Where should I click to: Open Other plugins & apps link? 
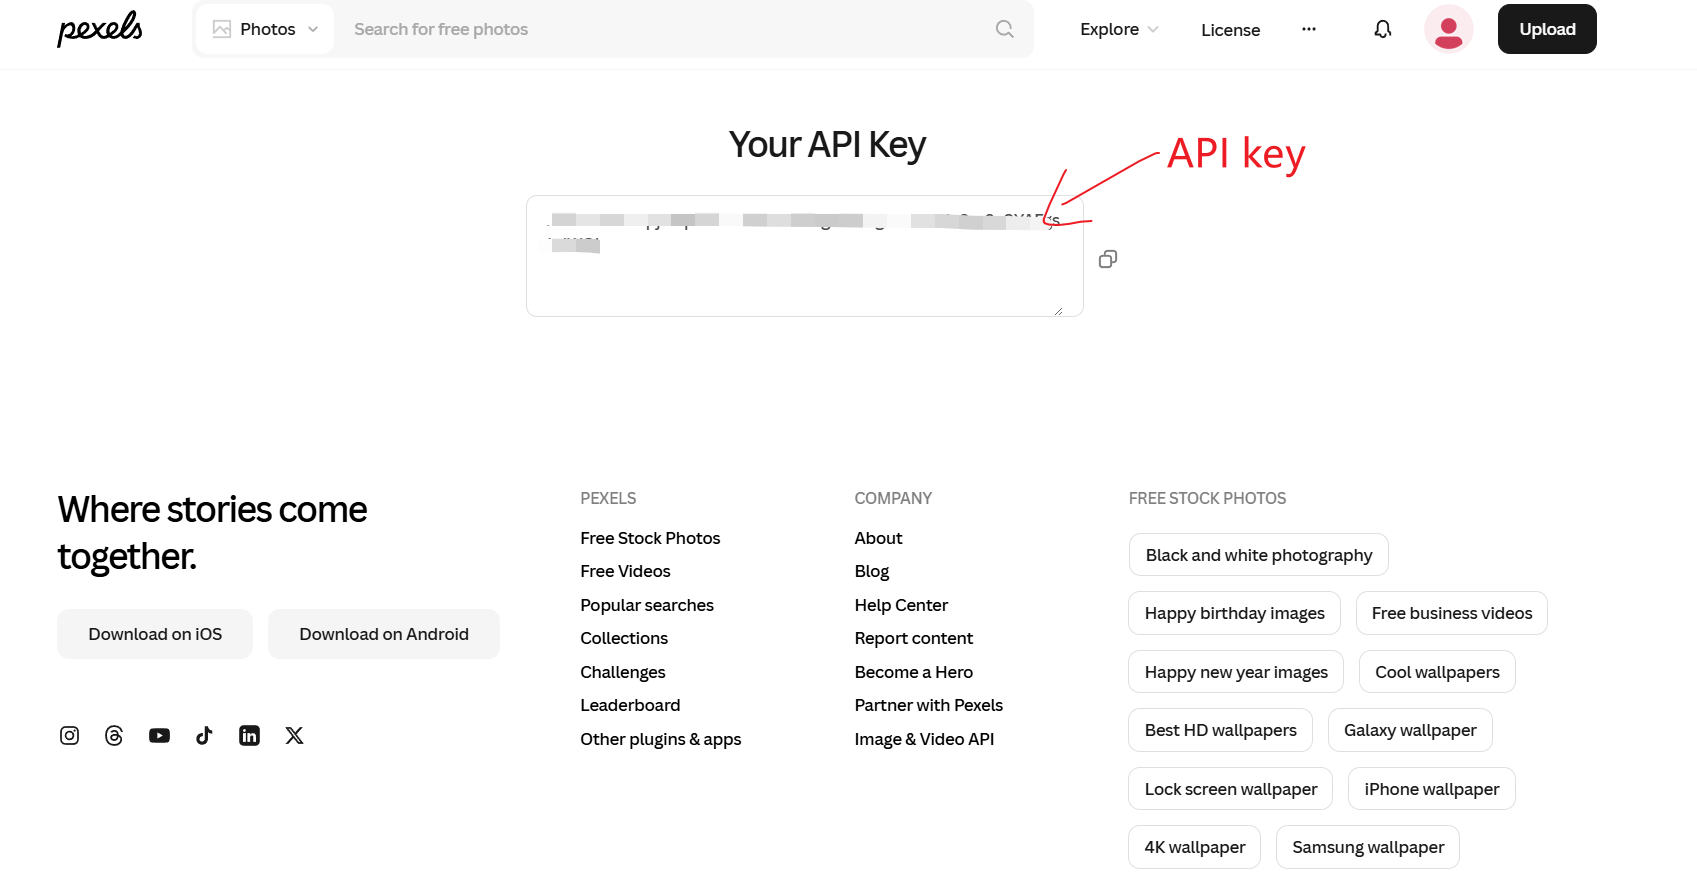tap(661, 739)
